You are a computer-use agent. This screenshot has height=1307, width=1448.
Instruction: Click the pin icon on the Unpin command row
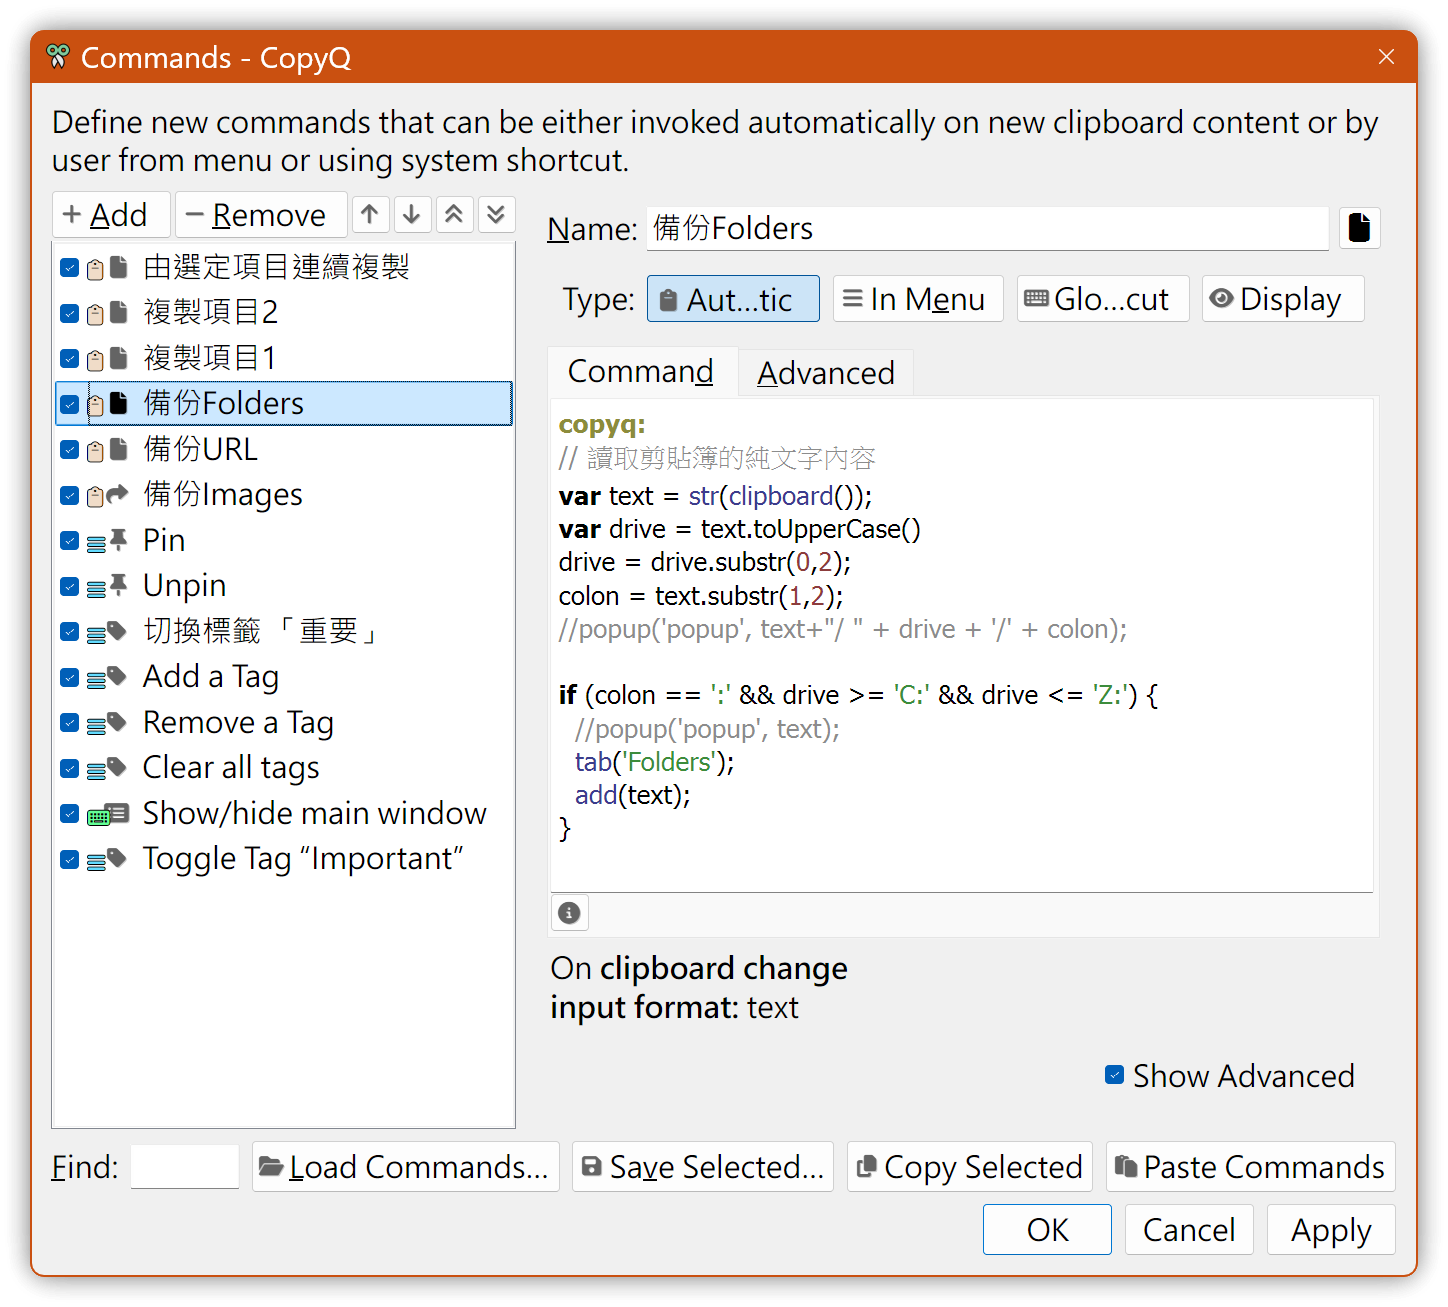point(119,584)
